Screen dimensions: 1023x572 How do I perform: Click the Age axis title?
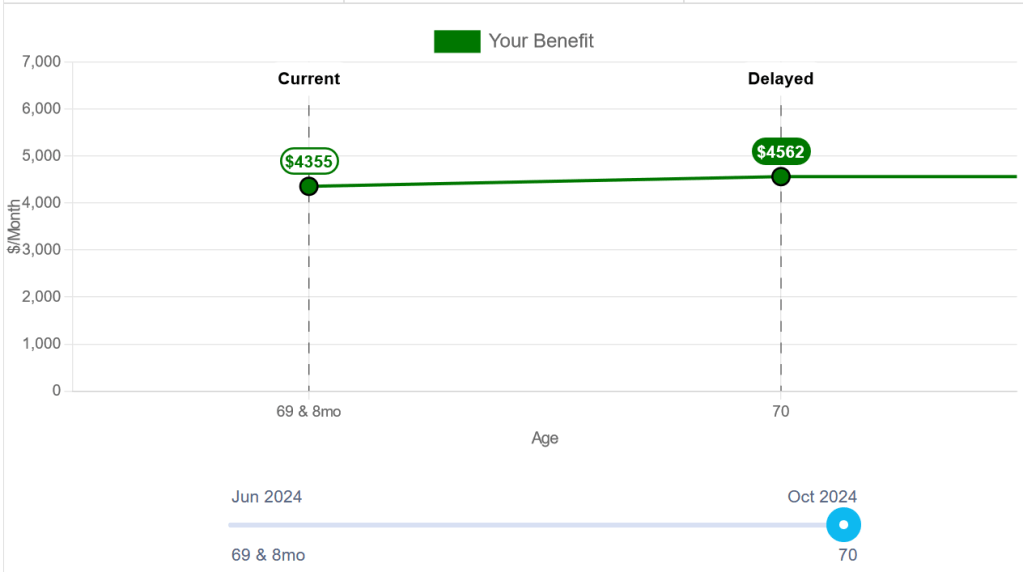pyautogui.click(x=545, y=438)
